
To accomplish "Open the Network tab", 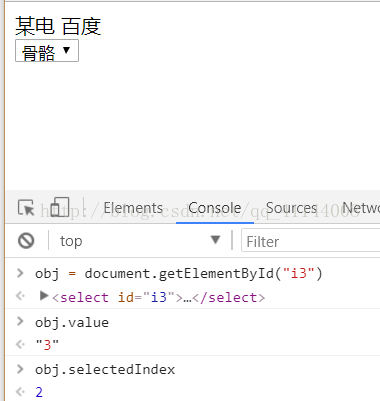I will (361, 208).
